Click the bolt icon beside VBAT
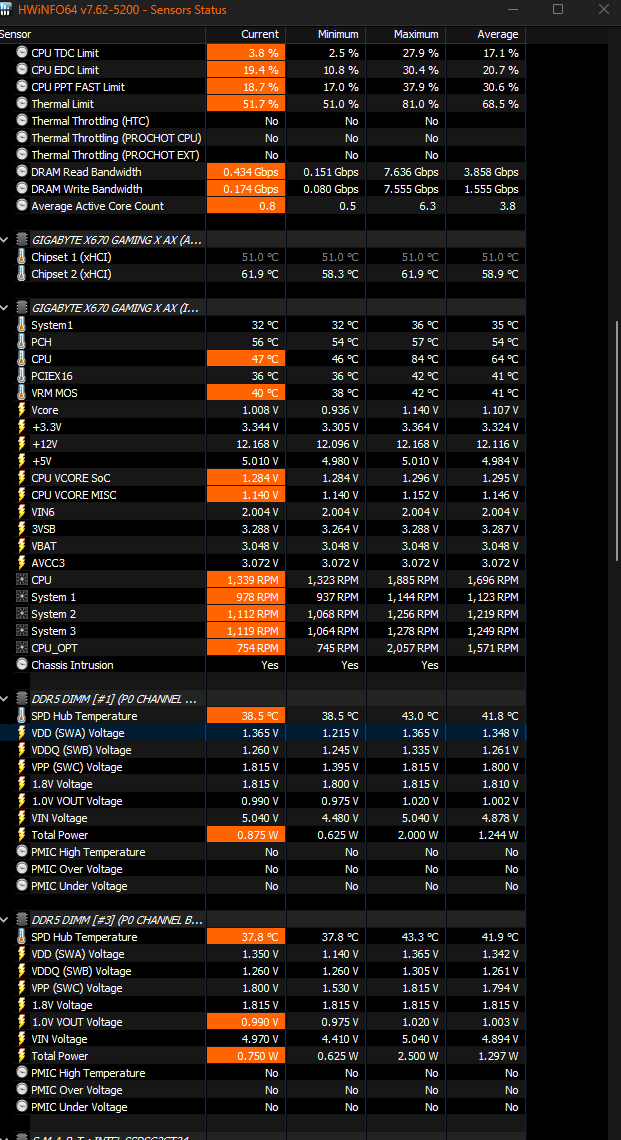The width and height of the screenshot is (621, 1140). tap(22, 546)
